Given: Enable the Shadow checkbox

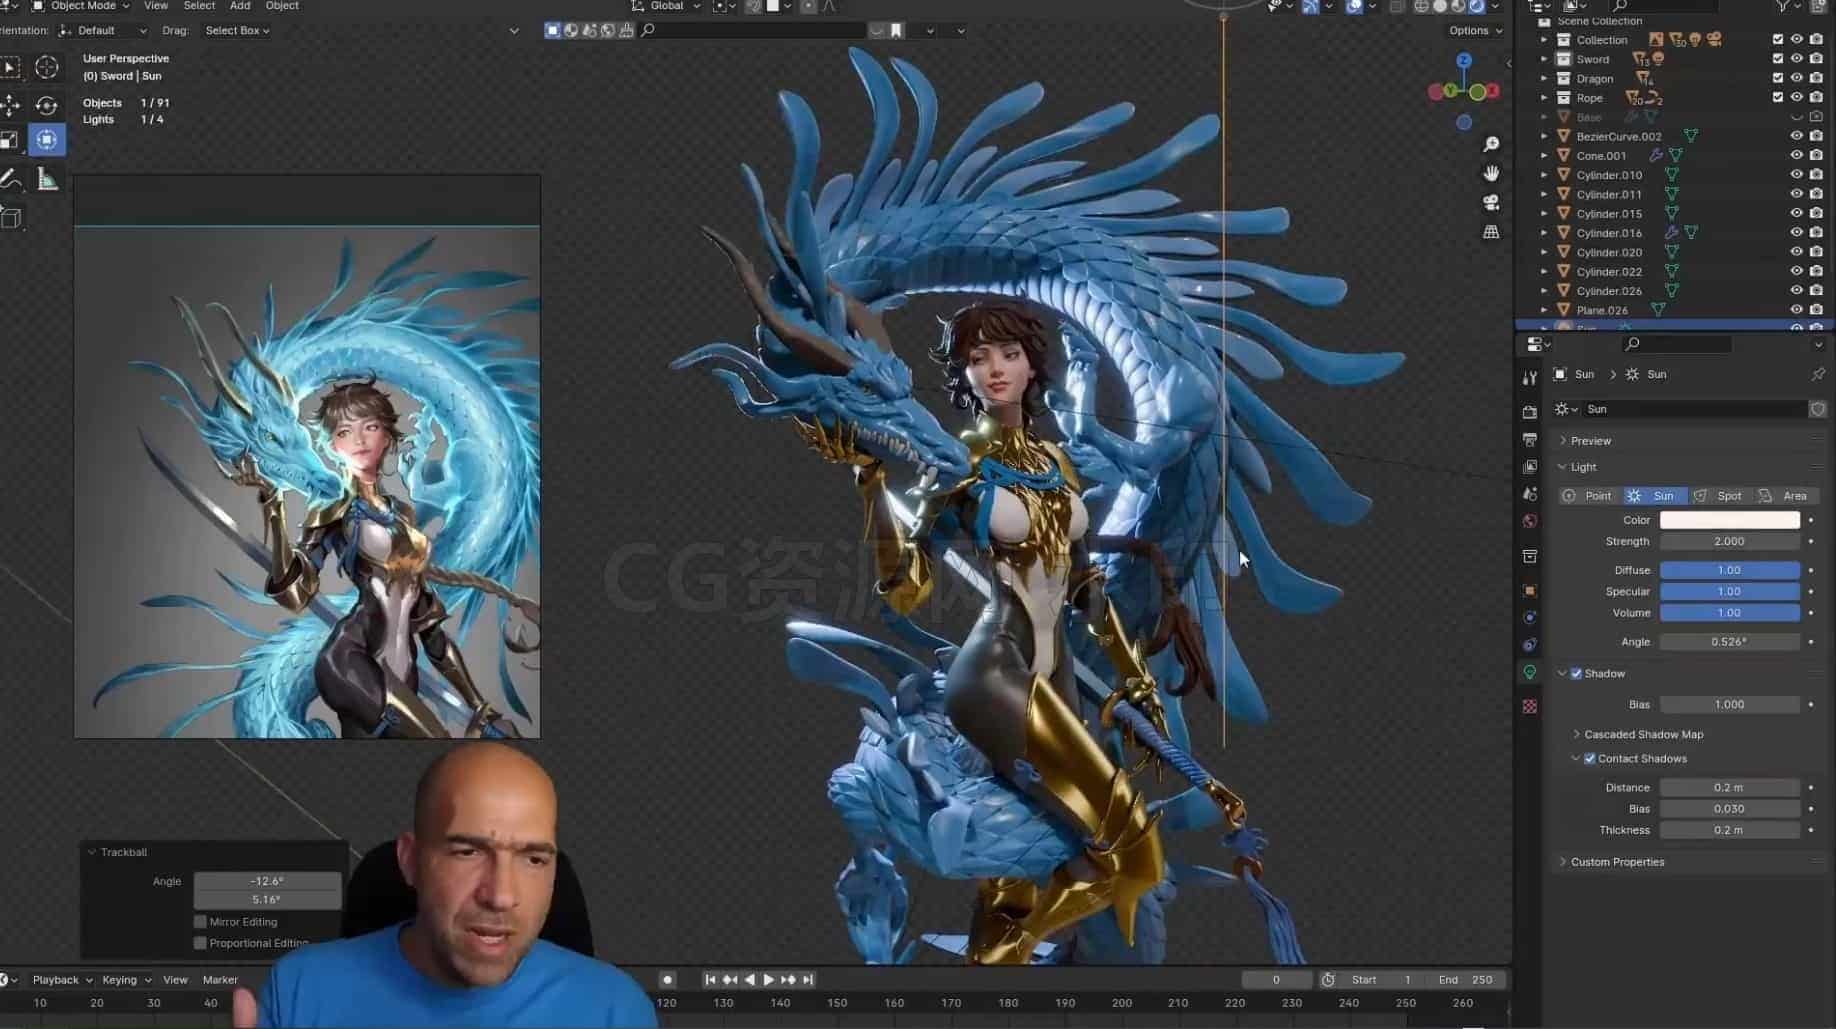Looking at the screenshot, I should tap(1577, 674).
